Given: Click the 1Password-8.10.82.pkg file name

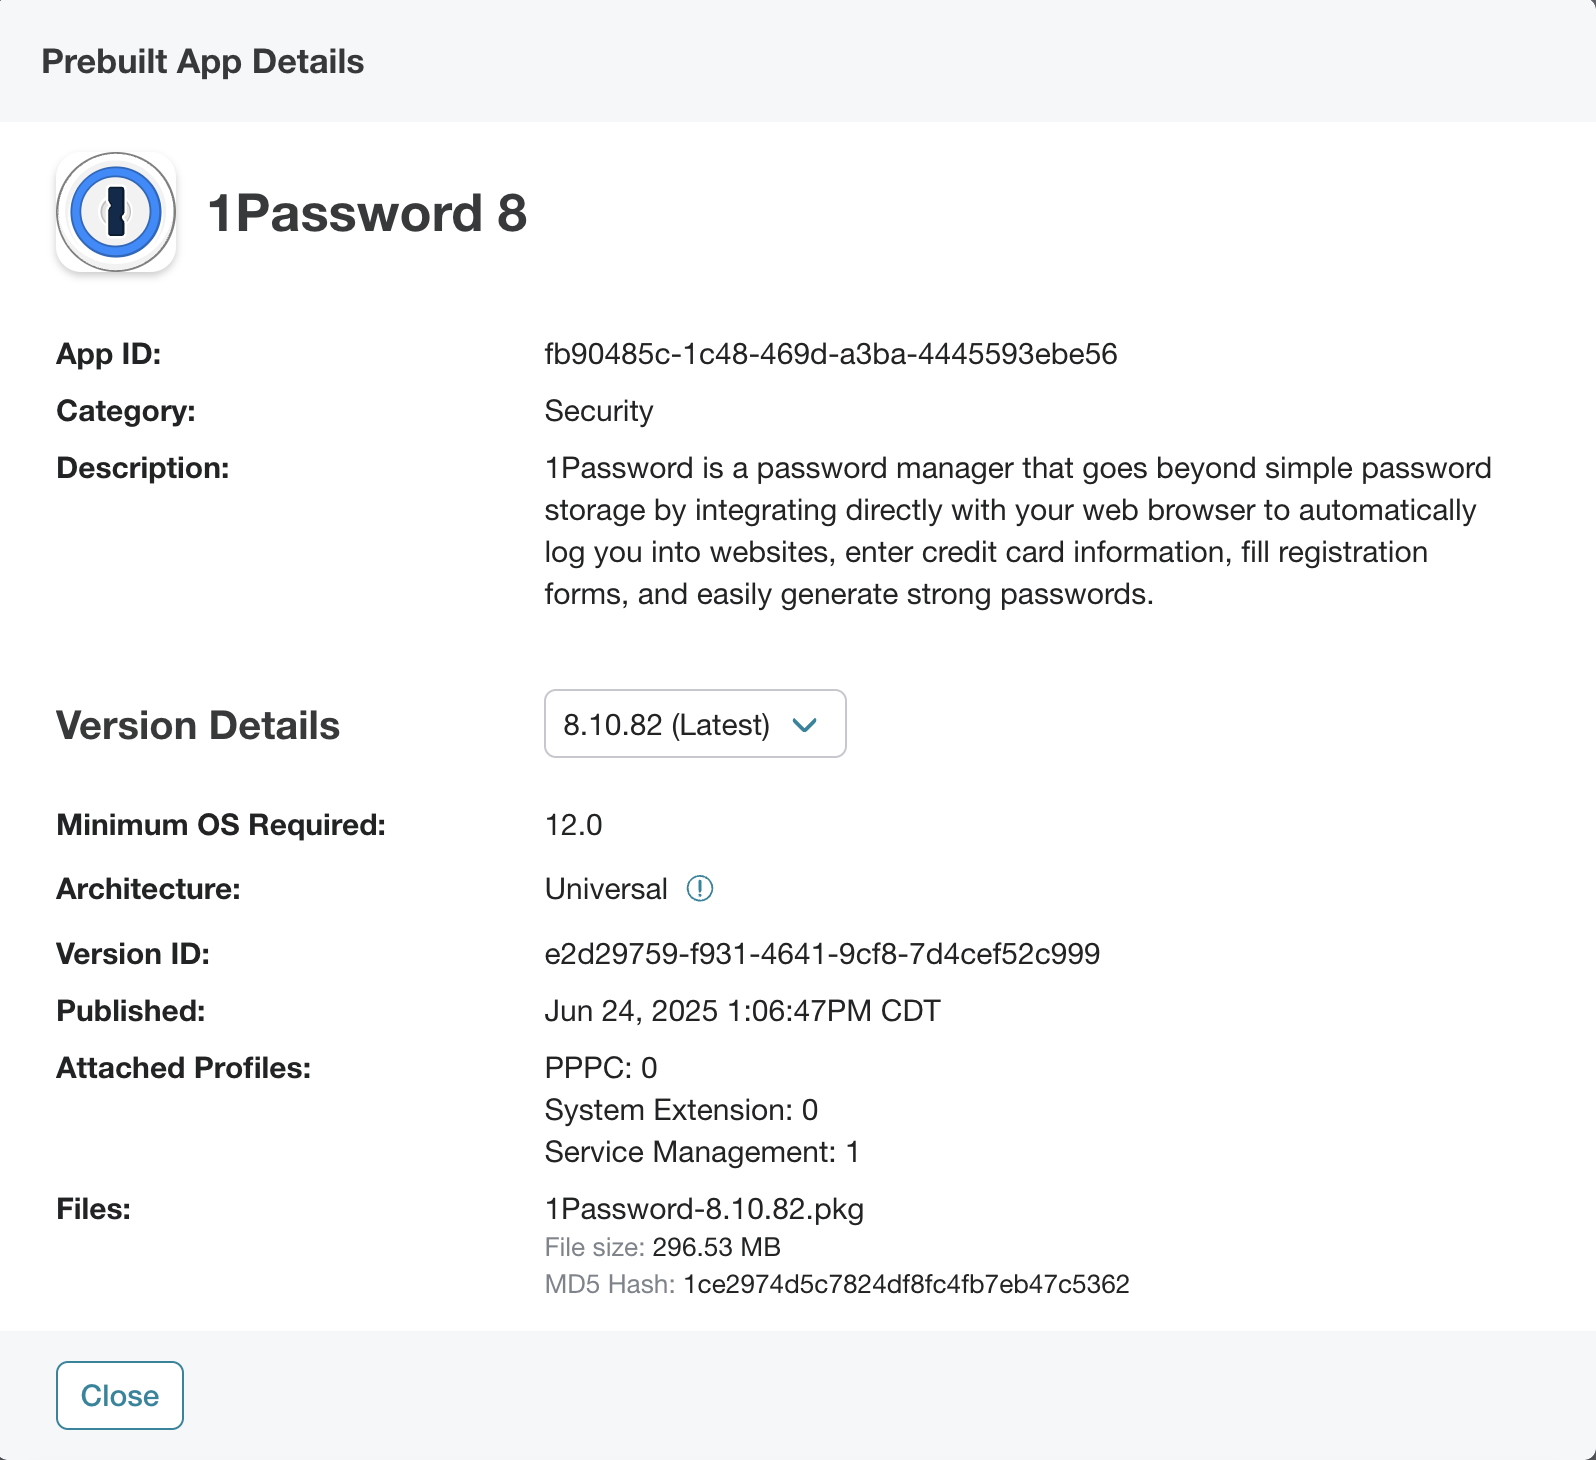Looking at the screenshot, I should coord(704,1209).
